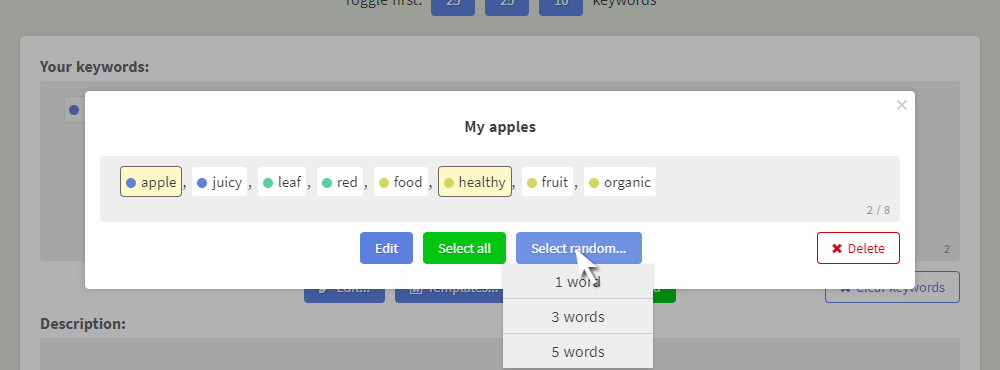The width and height of the screenshot is (1000, 370).
Task: Select the 'leaf' keyword
Action: [x=282, y=182]
